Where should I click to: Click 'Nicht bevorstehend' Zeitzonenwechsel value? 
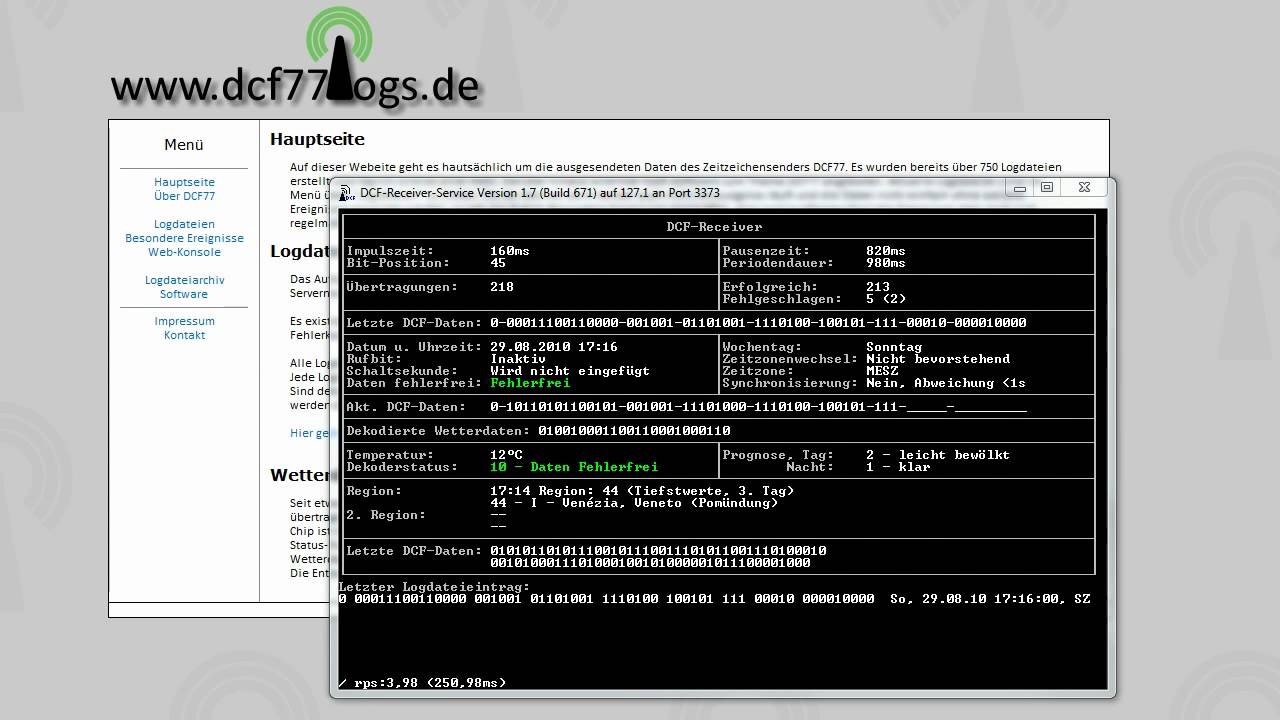click(938, 359)
